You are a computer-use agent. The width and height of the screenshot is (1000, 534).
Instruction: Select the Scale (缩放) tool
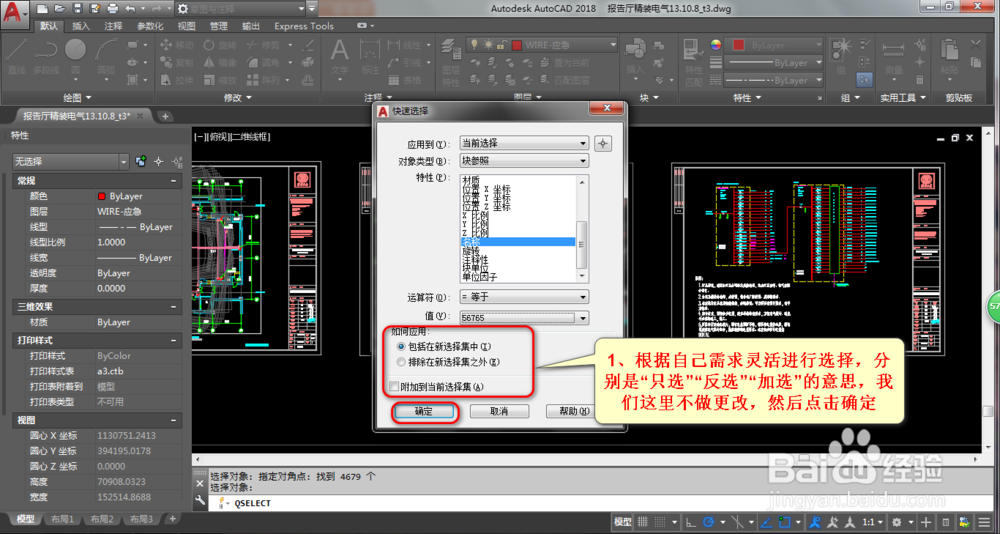click(220, 80)
